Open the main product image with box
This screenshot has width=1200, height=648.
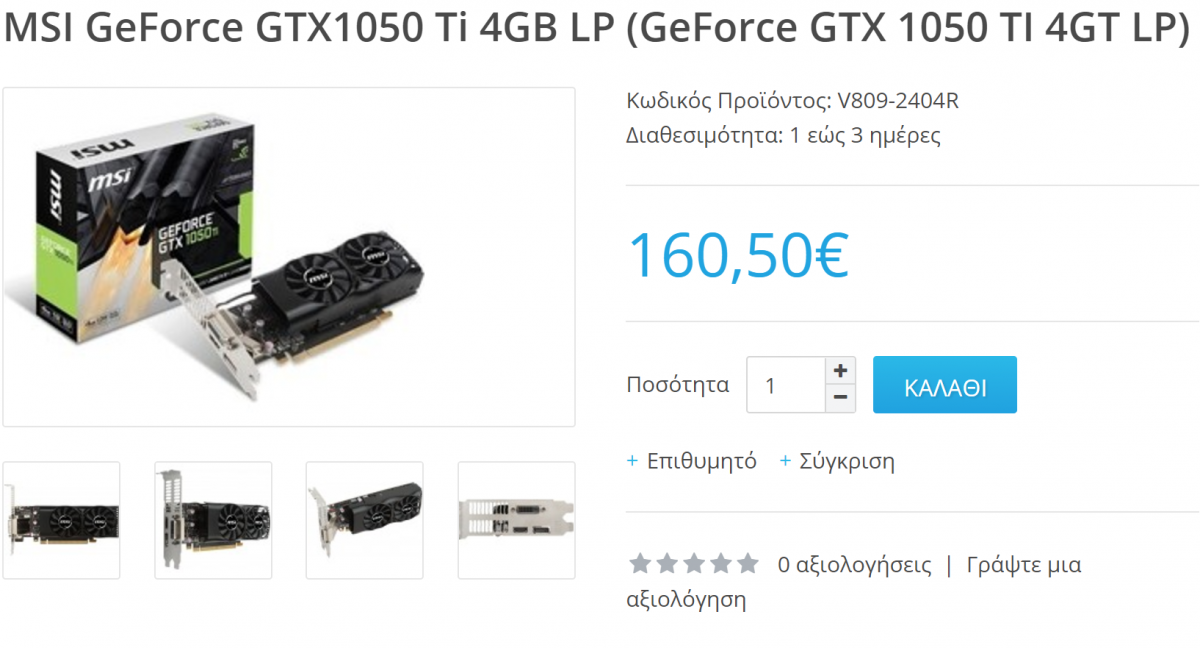point(289,257)
